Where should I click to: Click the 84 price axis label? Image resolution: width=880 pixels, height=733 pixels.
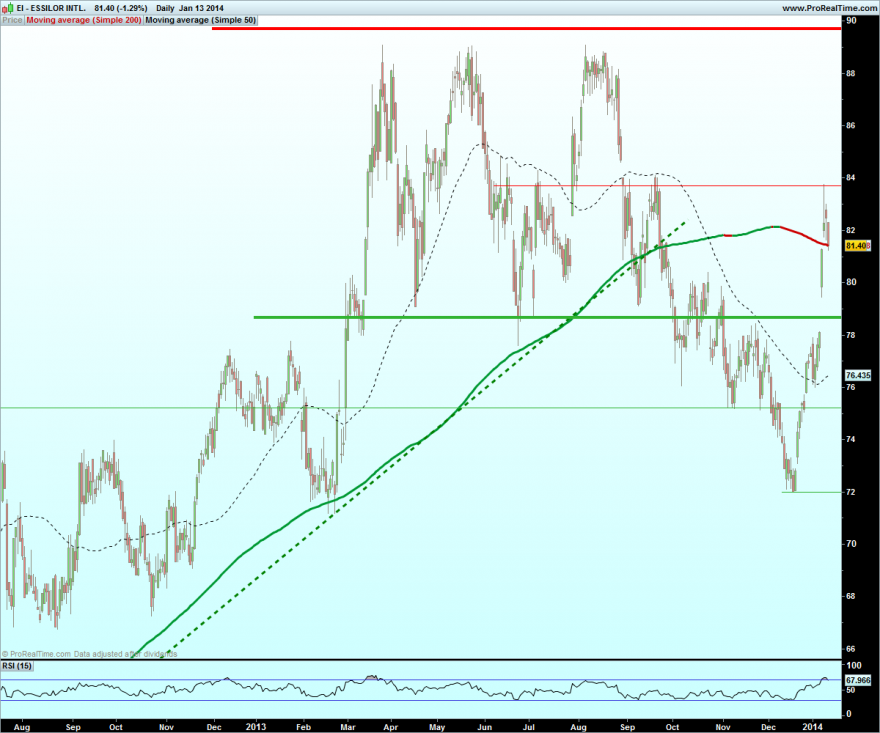851,177
